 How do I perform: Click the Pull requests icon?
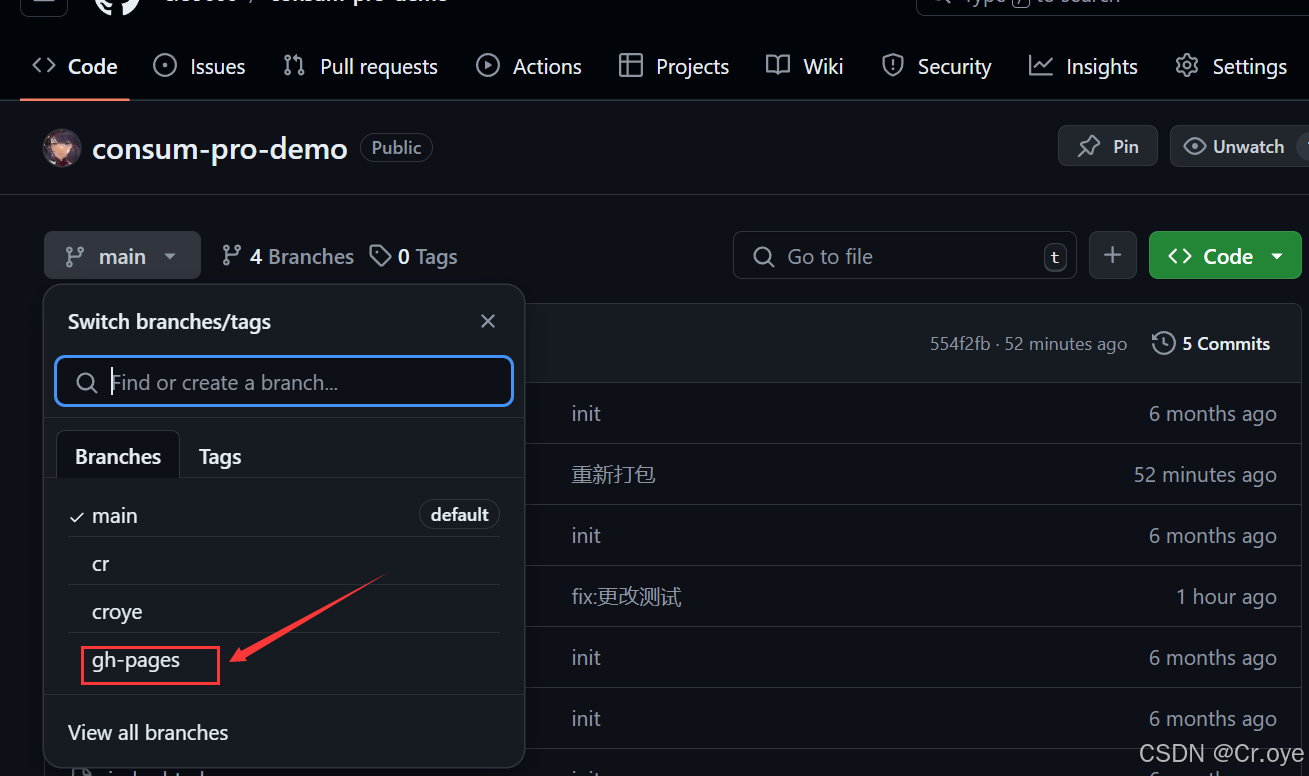click(294, 66)
